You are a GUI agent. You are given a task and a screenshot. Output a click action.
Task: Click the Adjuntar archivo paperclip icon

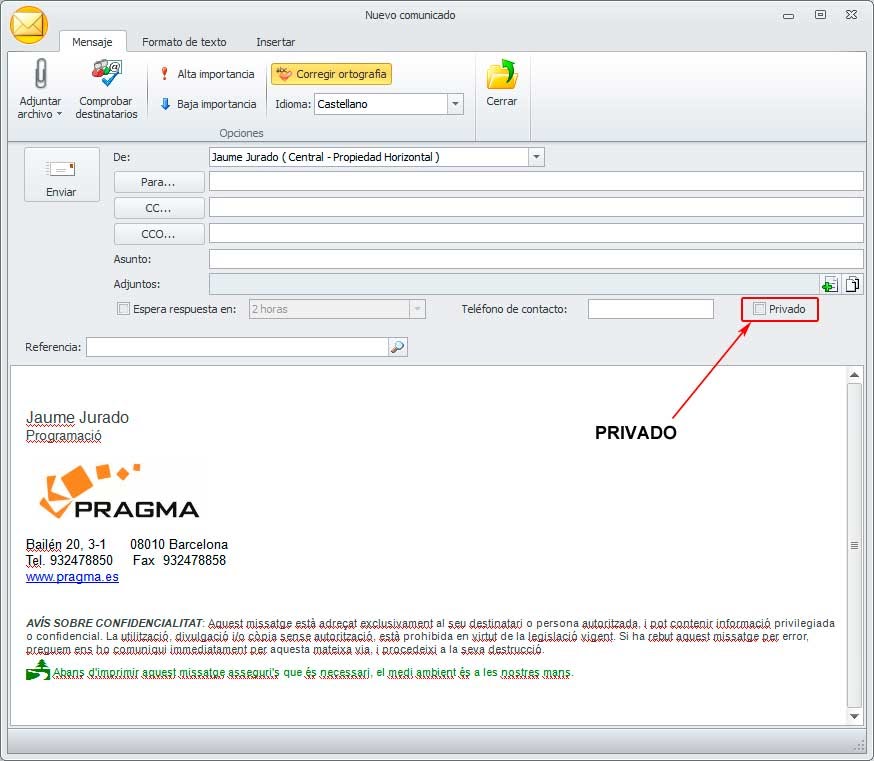[x=40, y=74]
